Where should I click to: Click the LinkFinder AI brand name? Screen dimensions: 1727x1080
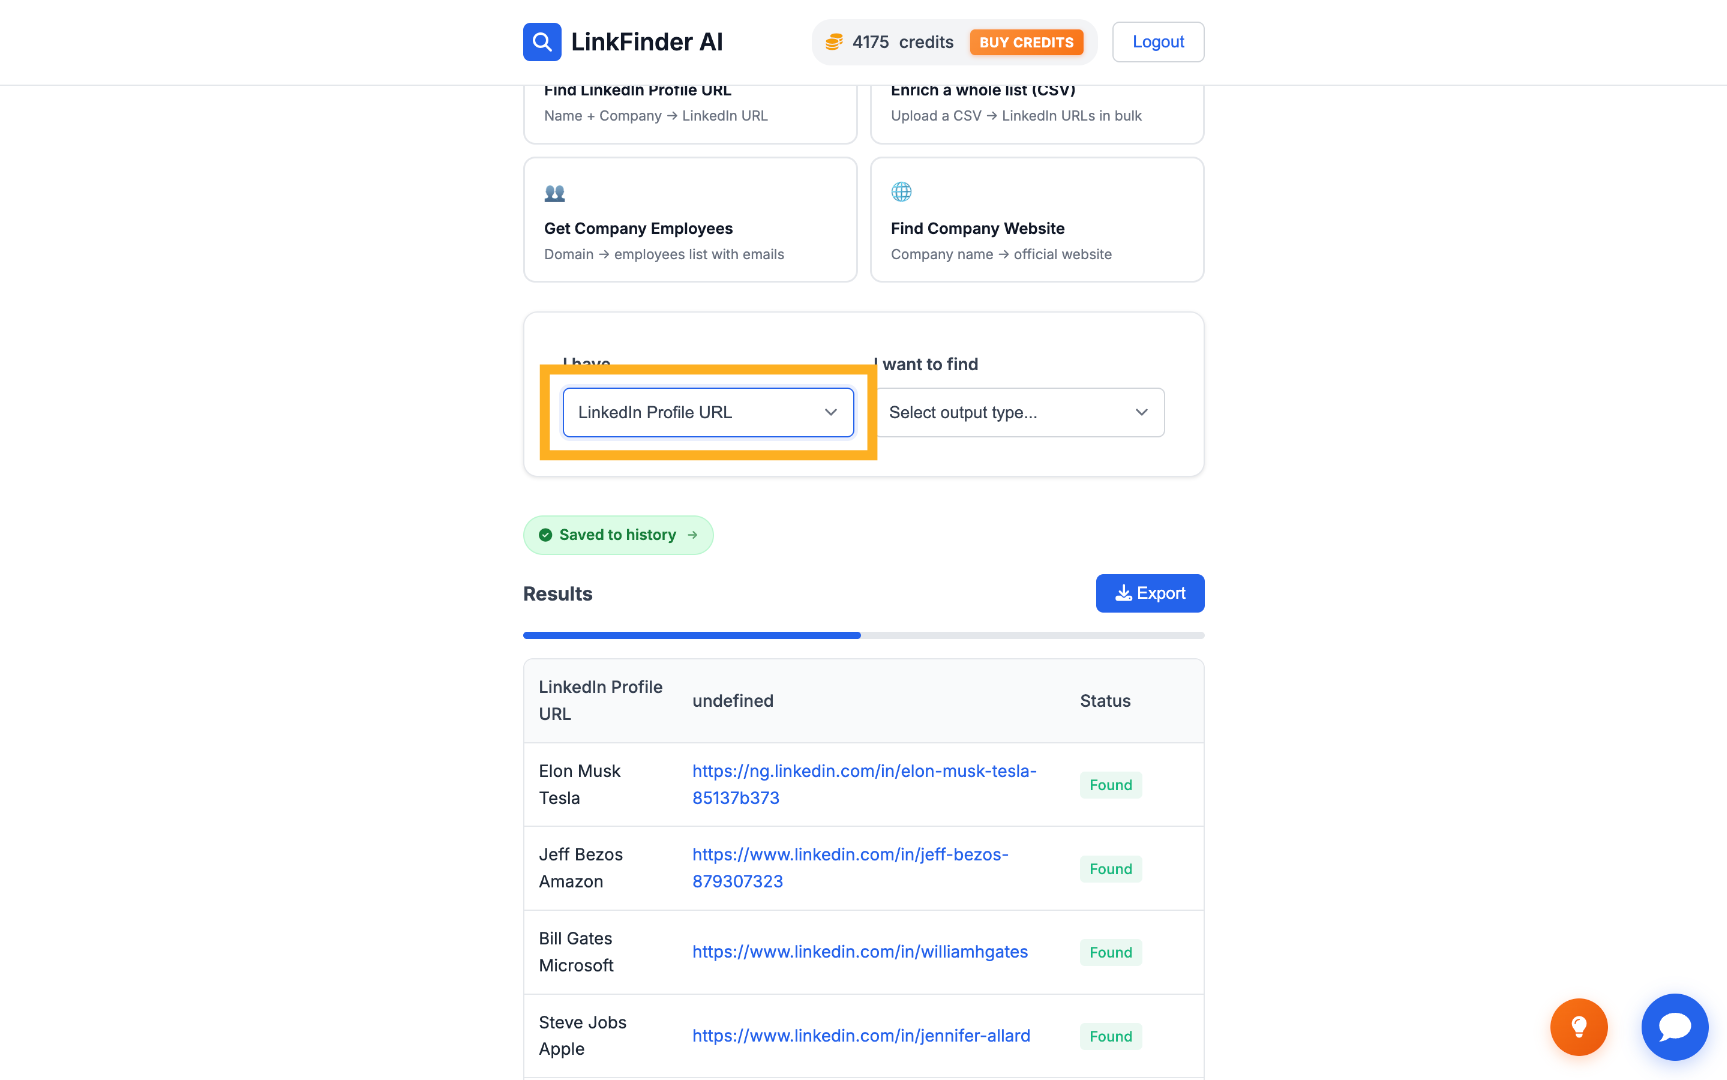click(647, 42)
